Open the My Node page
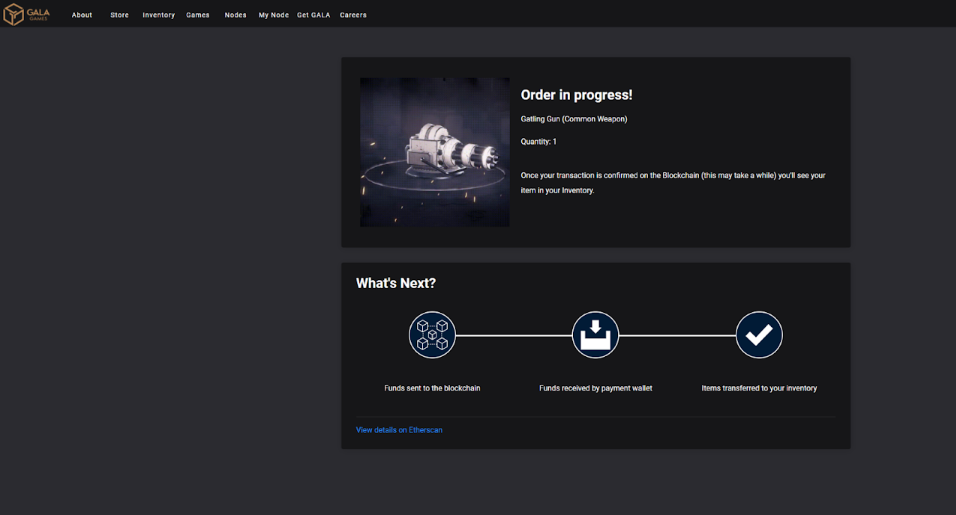Screen dimensions: 956x515 tap(274, 15)
